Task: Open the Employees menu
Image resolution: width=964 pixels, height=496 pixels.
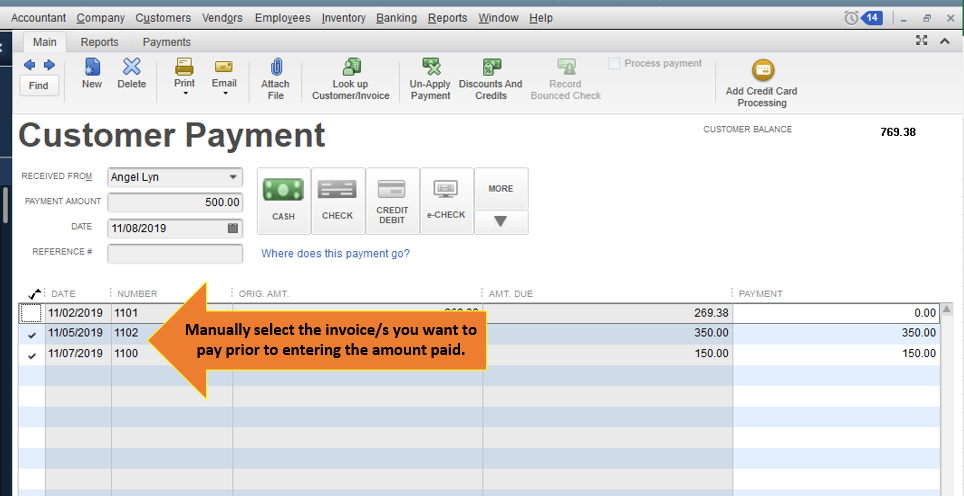Action: [x=283, y=18]
